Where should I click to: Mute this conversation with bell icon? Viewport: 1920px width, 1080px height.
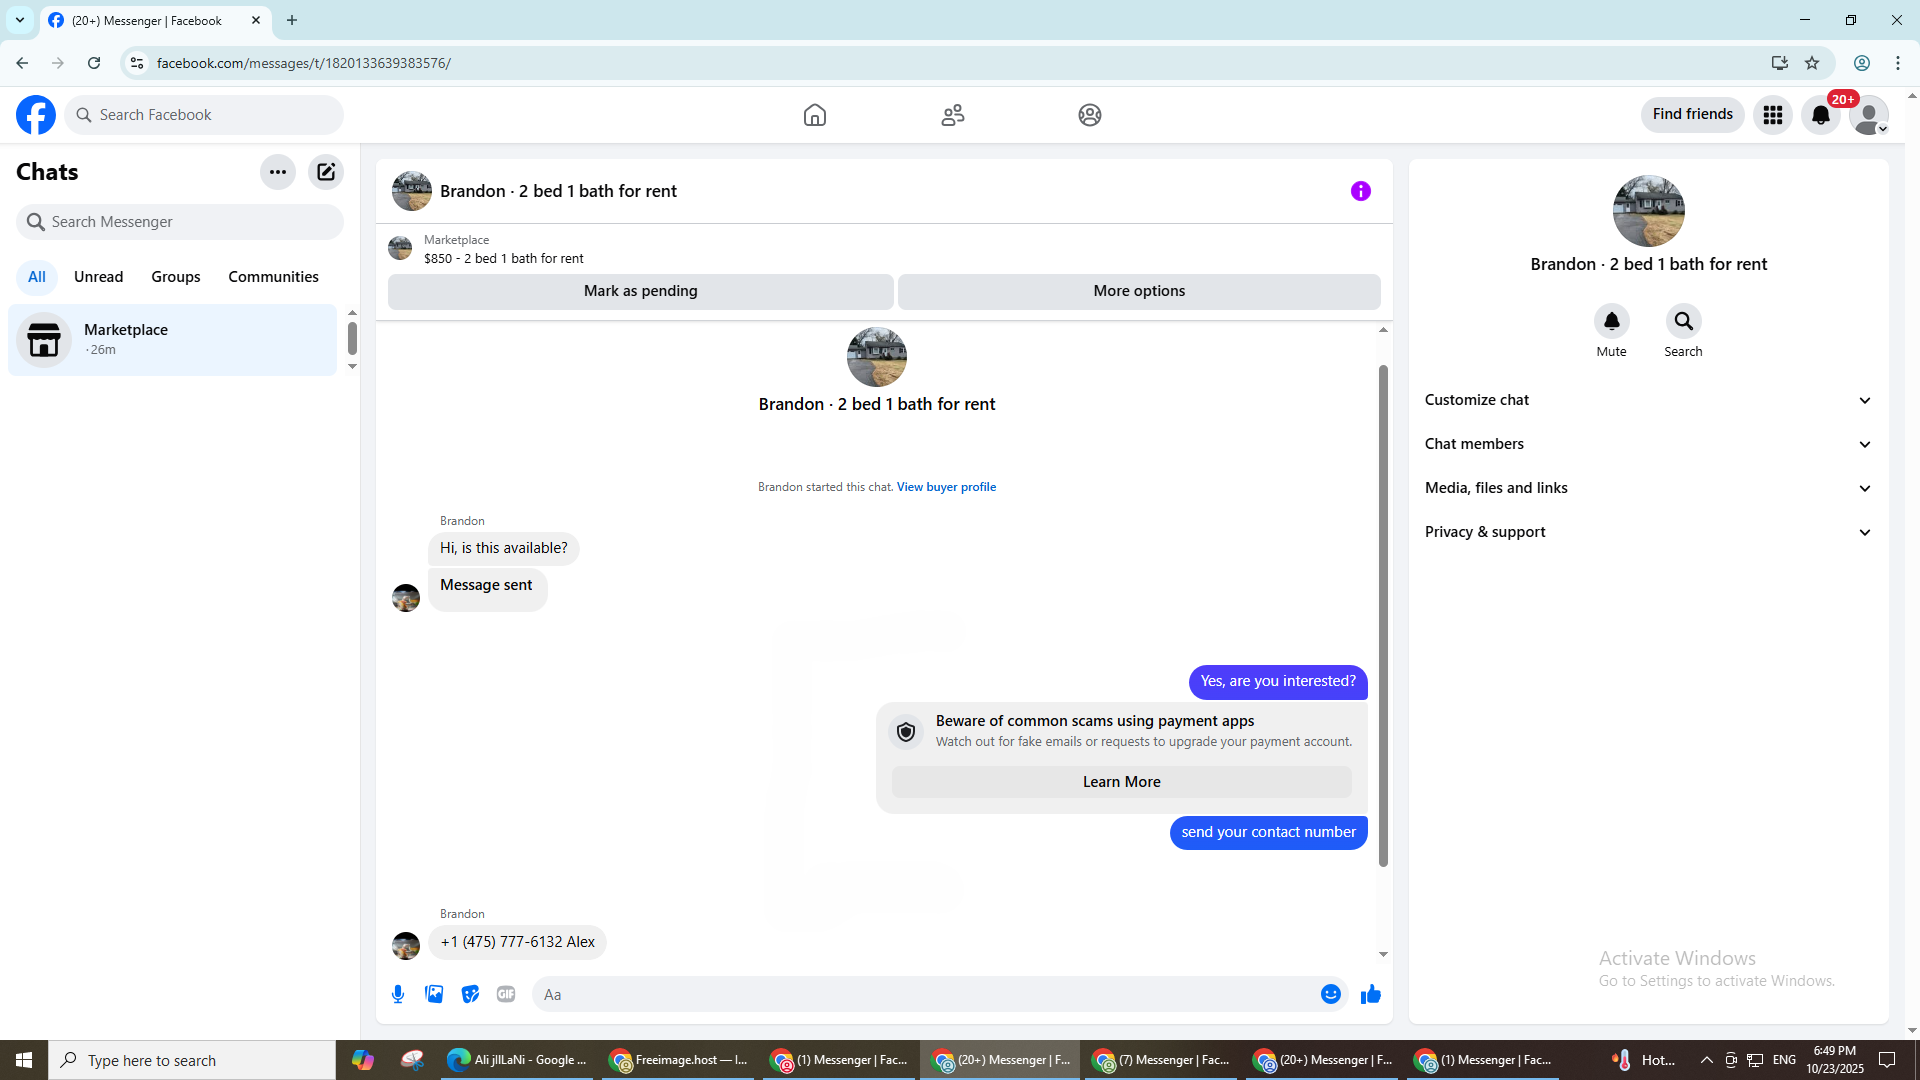coord(1611,322)
